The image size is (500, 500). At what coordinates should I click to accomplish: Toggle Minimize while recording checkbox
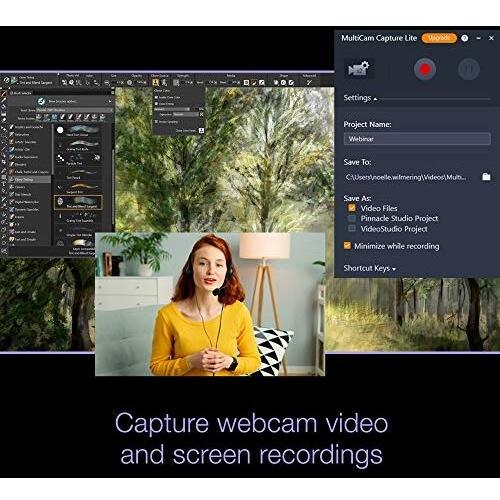[x=347, y=246]
